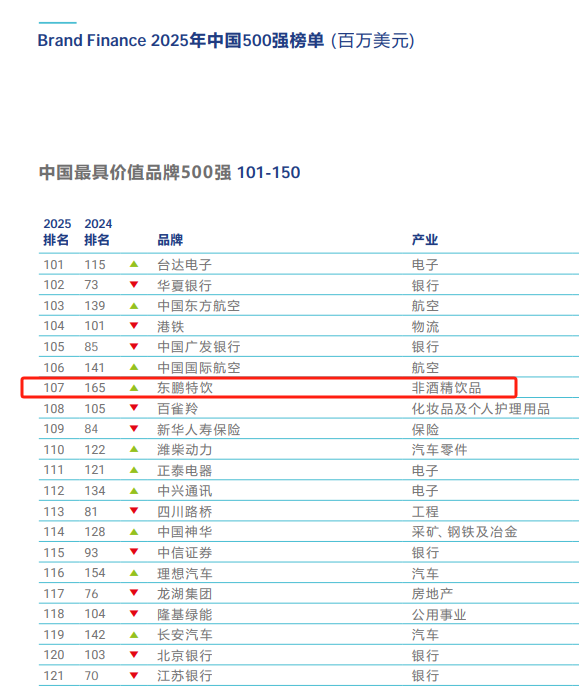Select the brand name 理想汽车
Viewport: 579px width, 689px height.
[x=185, y=573]
